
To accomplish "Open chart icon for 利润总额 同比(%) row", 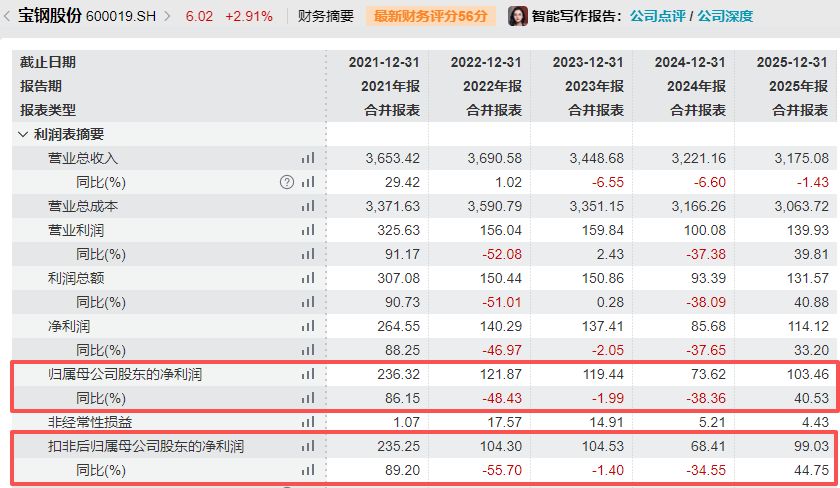I will click(308, 302).
